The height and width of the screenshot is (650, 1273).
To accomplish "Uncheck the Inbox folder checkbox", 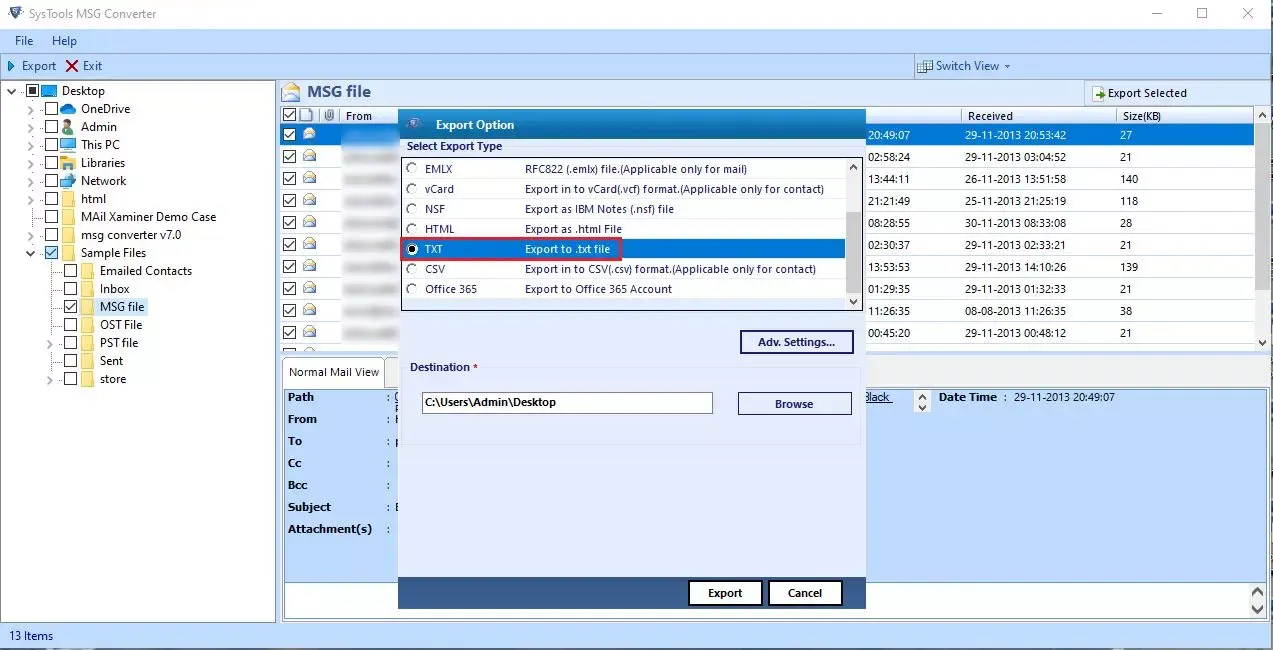I will pyautogui.click(x=70, y=288).
